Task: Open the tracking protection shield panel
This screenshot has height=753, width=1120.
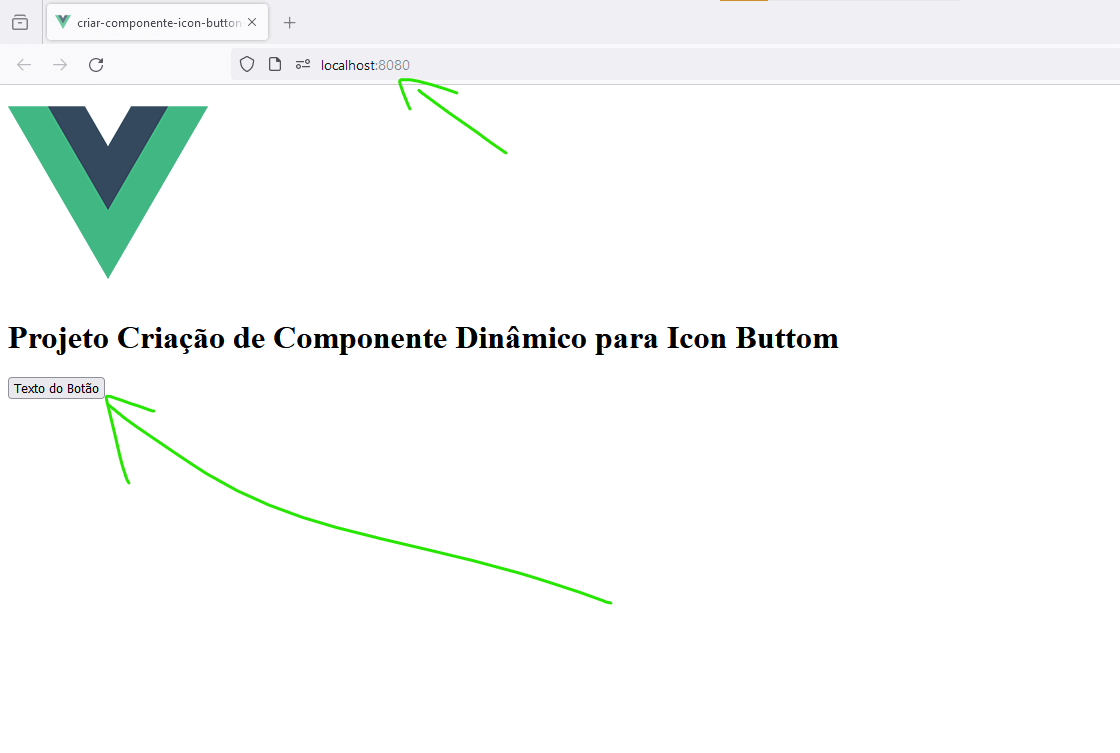Action: (x=247, y=65)
